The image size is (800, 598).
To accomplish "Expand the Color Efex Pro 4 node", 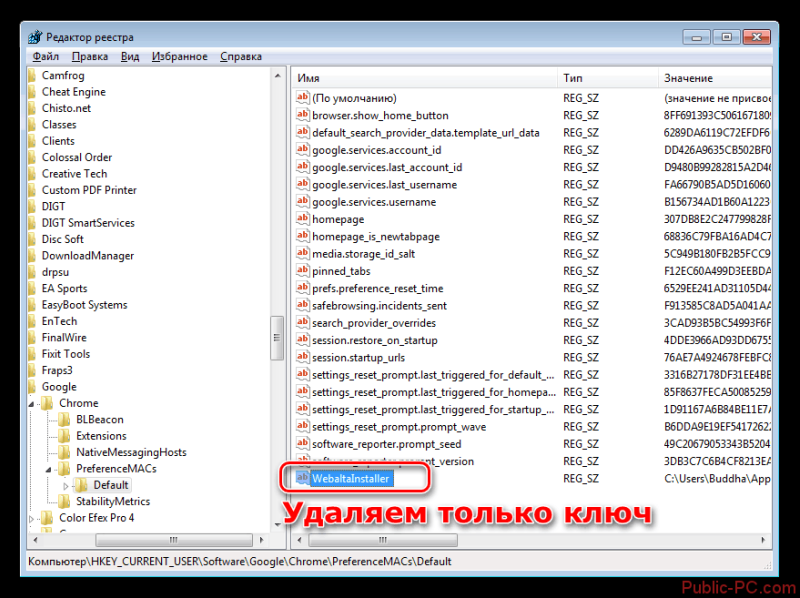I will click(x=32, y=518).
